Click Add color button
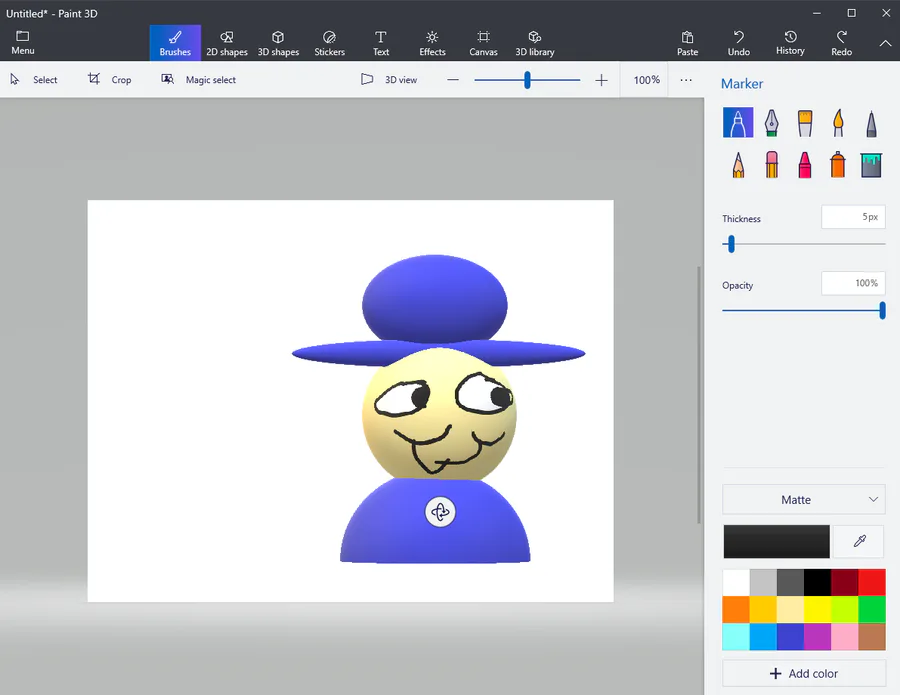The width and height of the screenshot is (900, 695). coord(804,673)
